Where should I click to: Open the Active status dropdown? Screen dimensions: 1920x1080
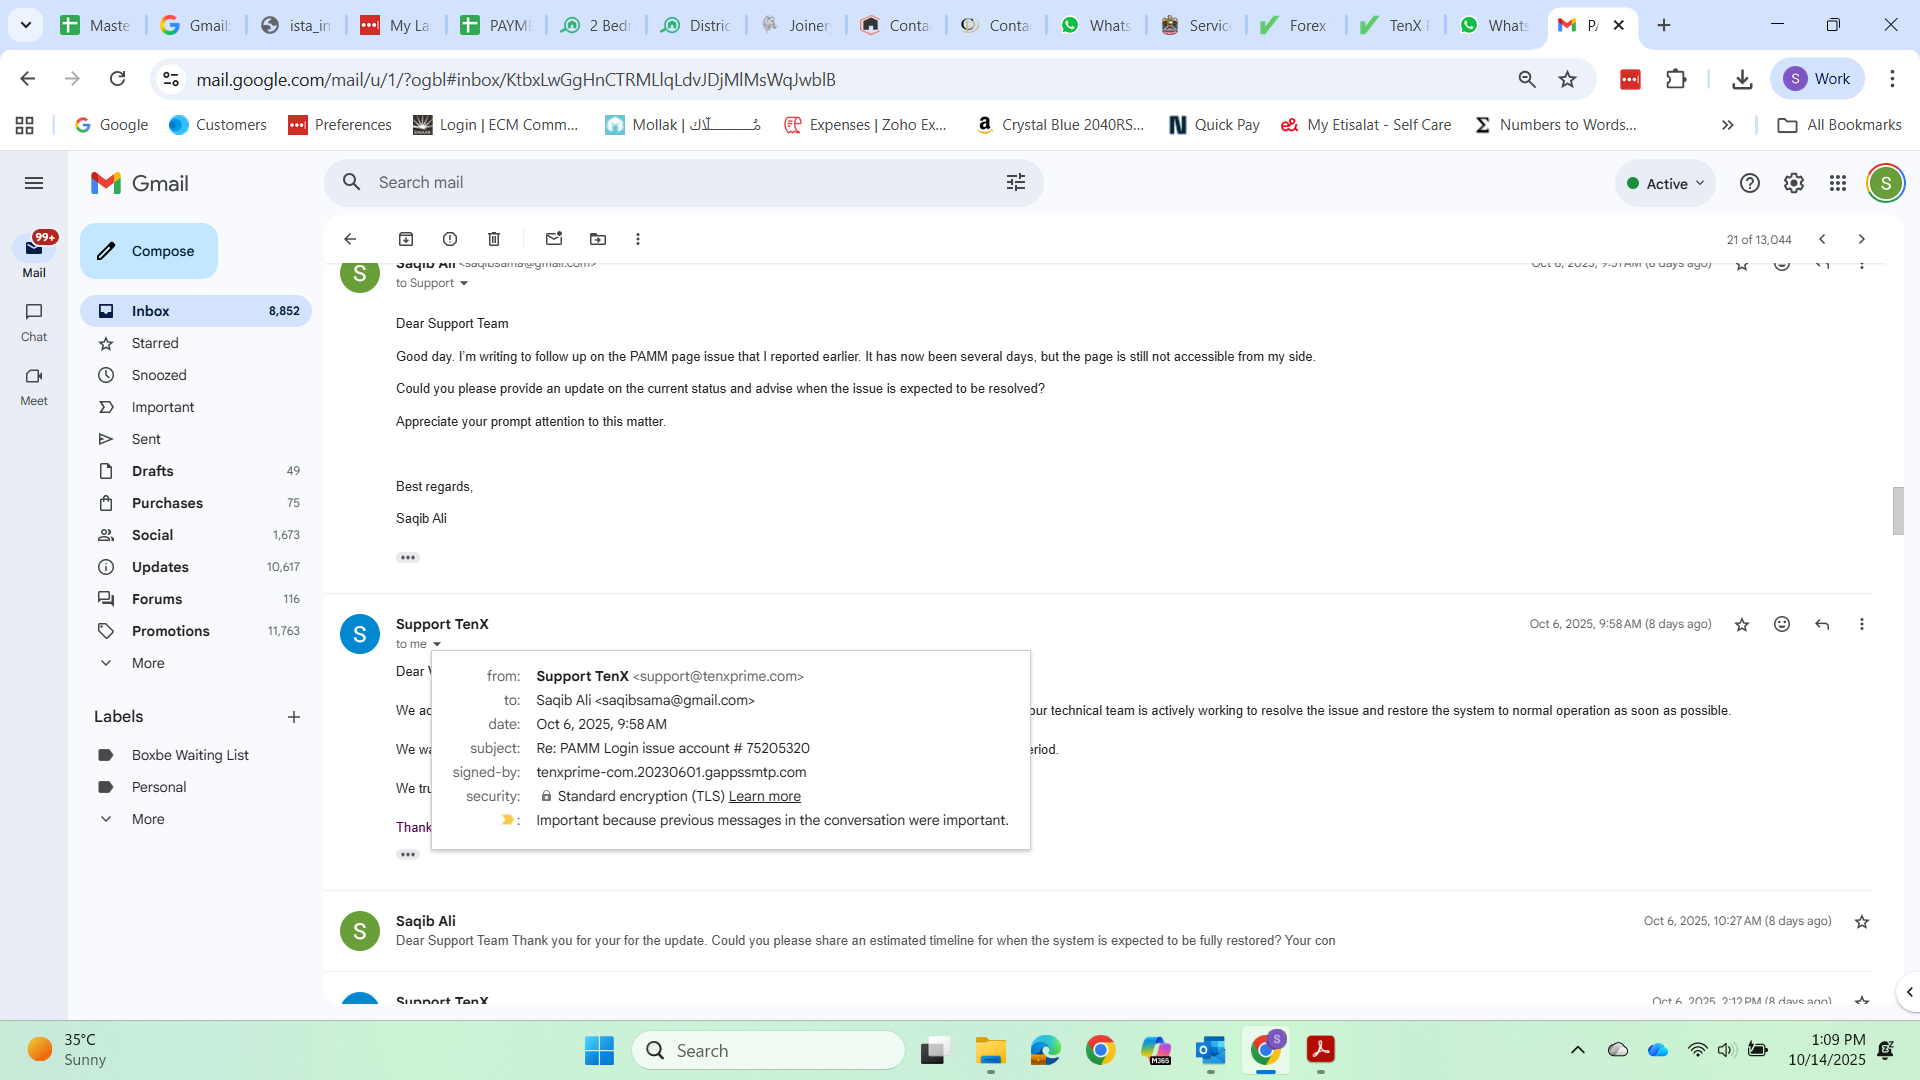(1665, 184)
